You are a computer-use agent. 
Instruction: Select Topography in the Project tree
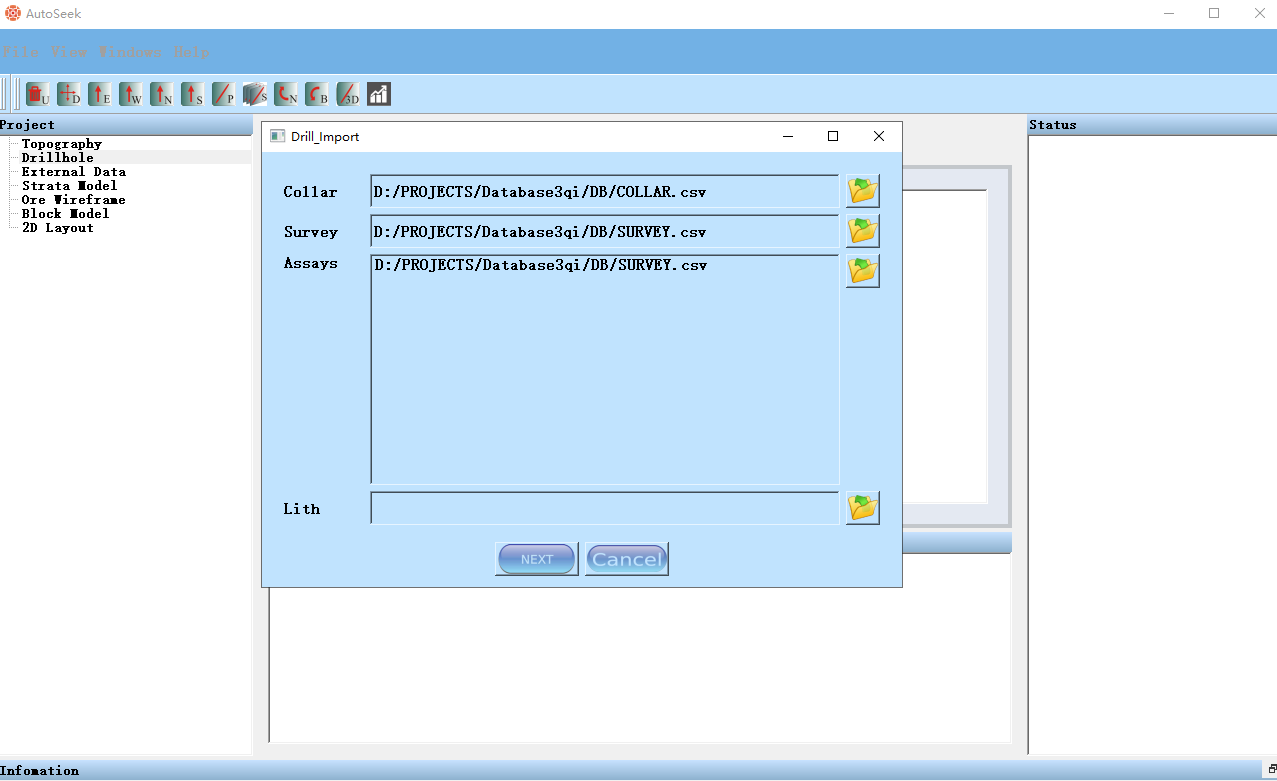62,144
